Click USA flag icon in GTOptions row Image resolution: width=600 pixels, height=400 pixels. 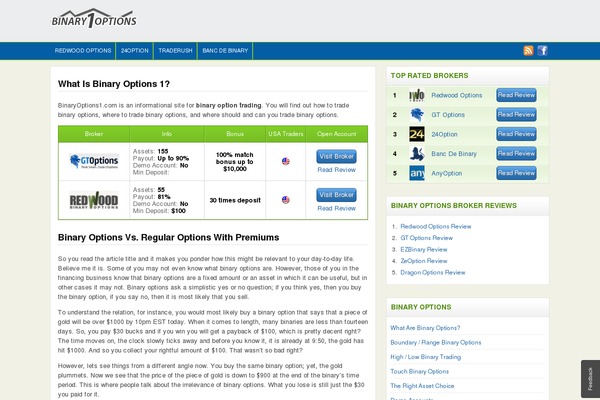(x=285, y=161)
